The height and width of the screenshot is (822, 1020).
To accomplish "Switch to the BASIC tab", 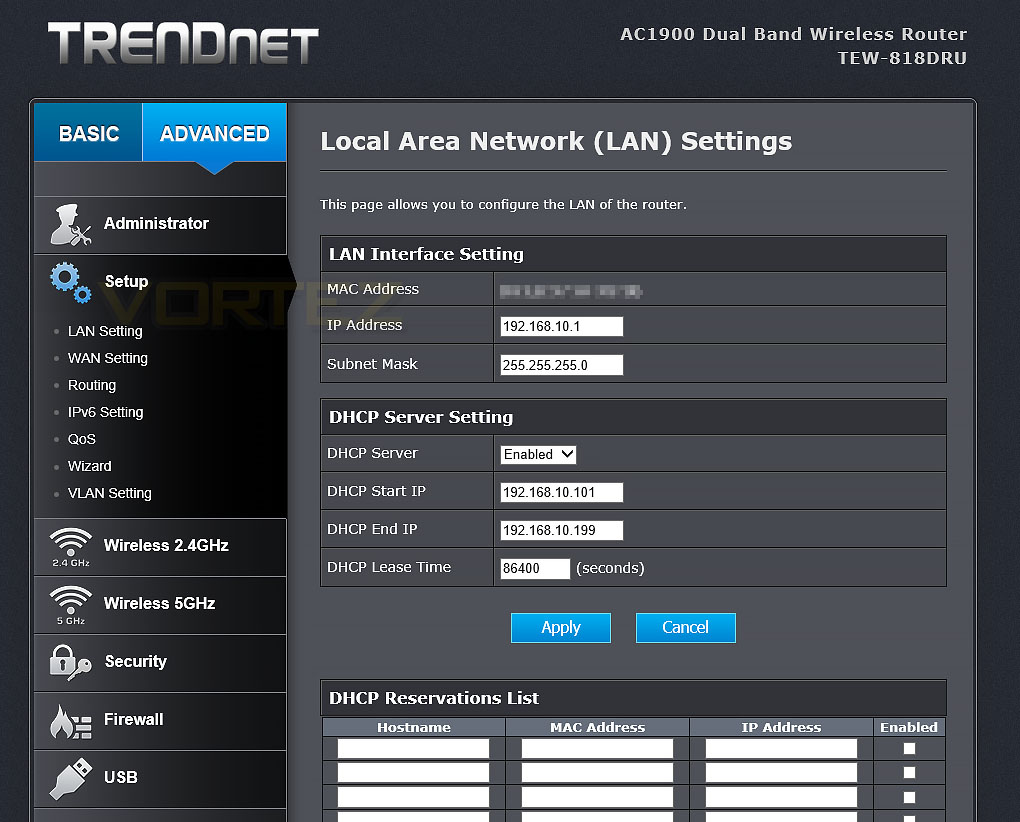I will (88, 132).
